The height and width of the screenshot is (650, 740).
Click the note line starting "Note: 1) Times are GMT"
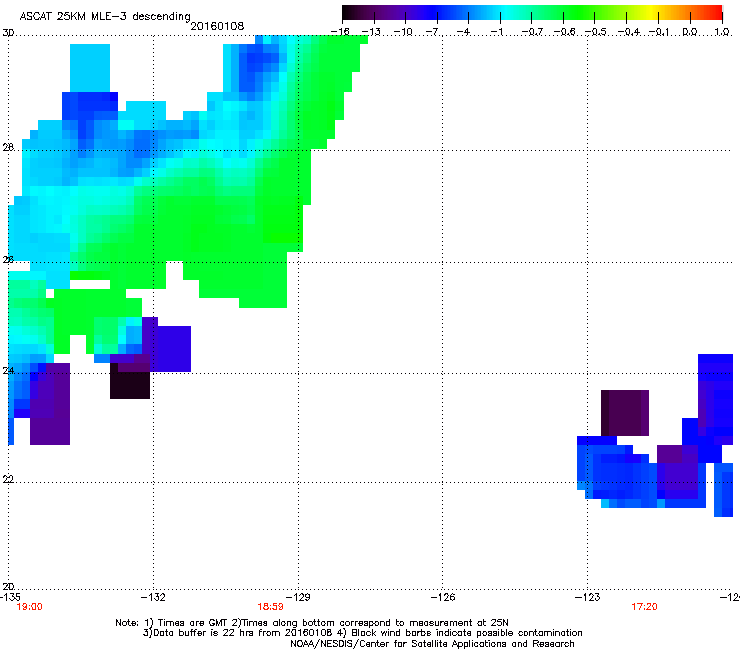point(312,623)
